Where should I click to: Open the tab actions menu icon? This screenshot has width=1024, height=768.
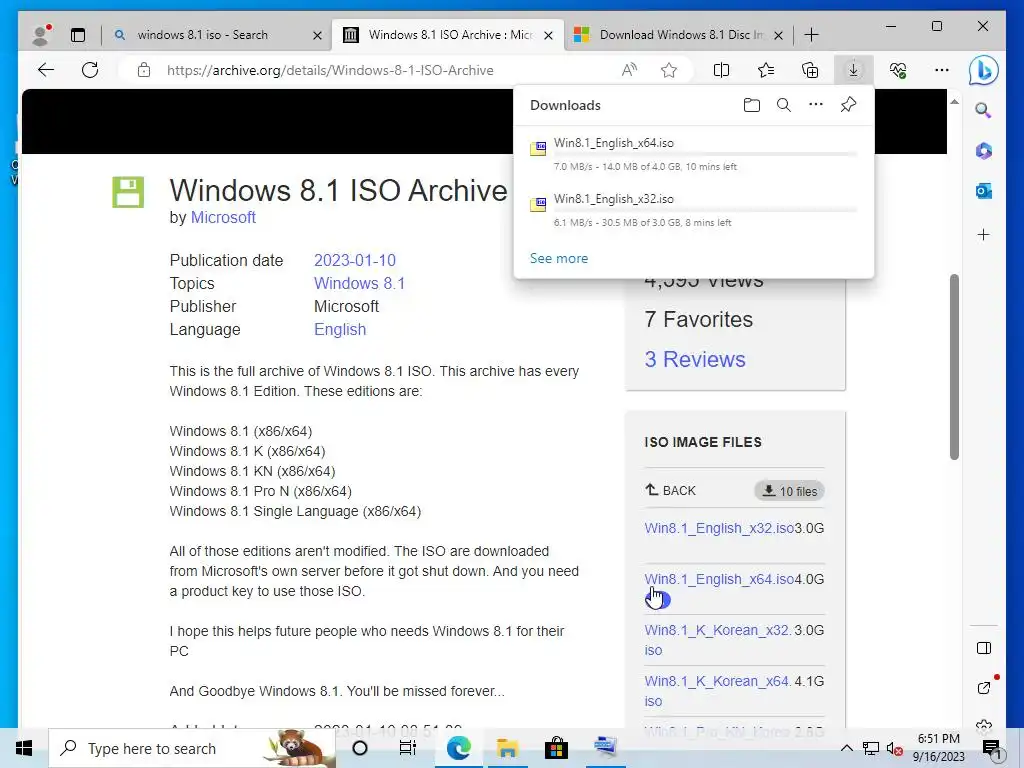[78, 35]
